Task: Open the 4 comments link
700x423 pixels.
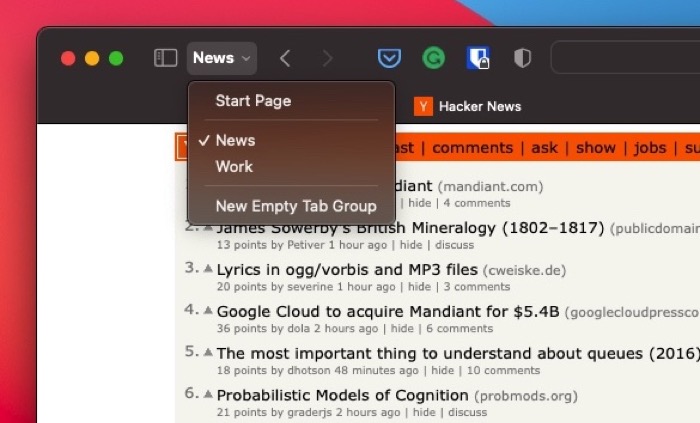Action: point(477,203)
